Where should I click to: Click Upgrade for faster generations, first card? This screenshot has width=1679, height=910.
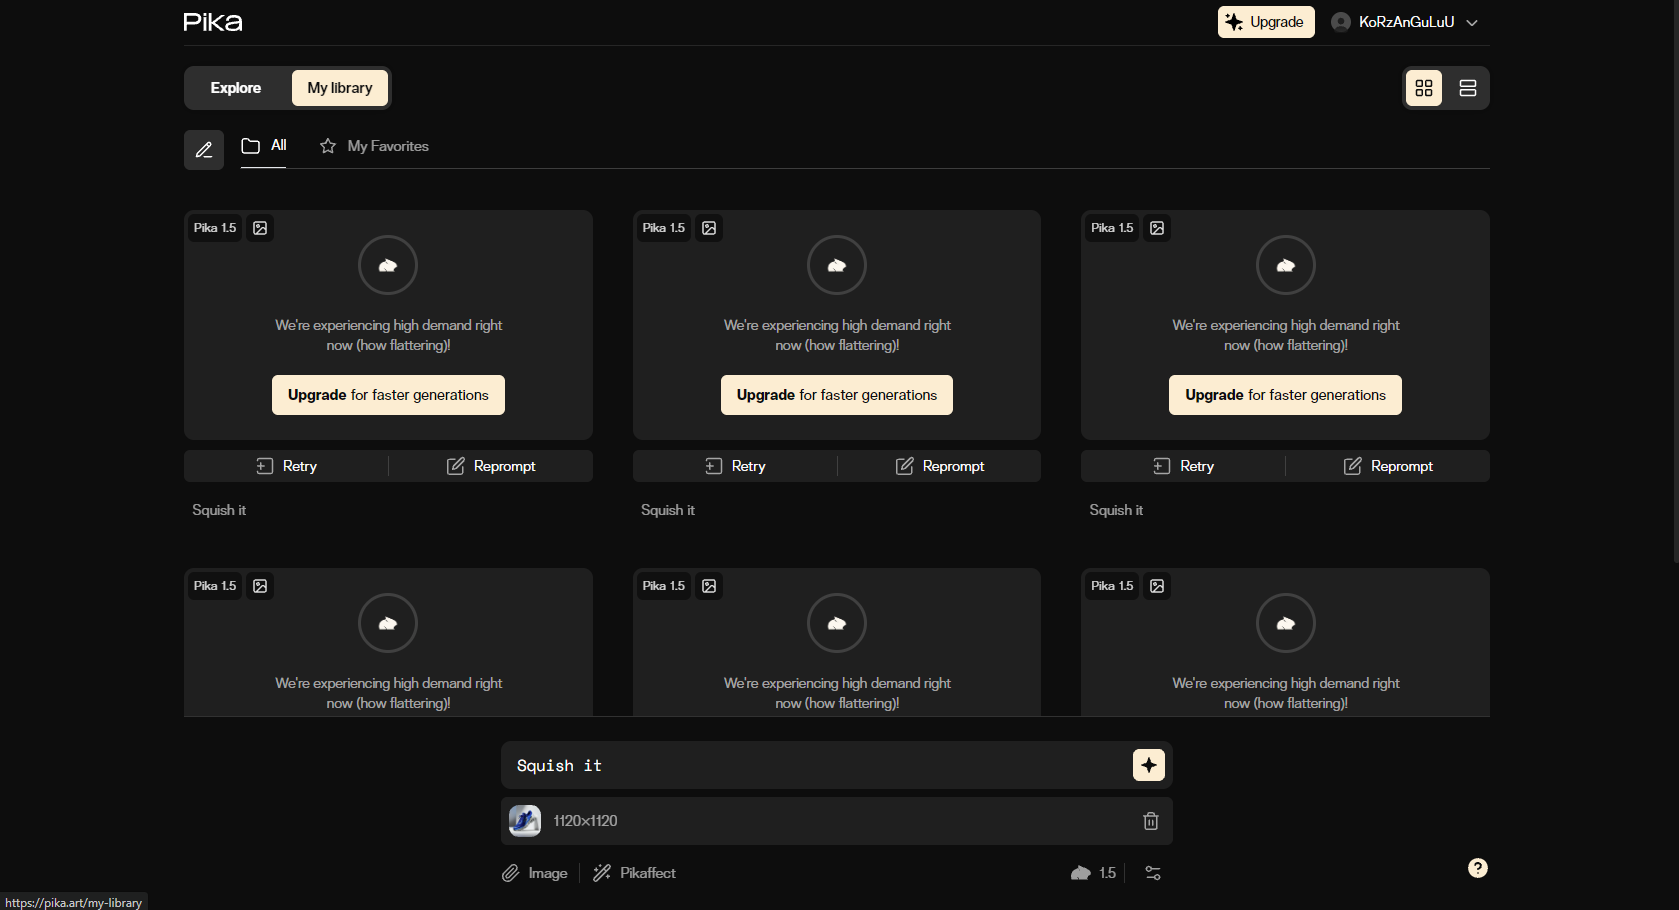388,395
